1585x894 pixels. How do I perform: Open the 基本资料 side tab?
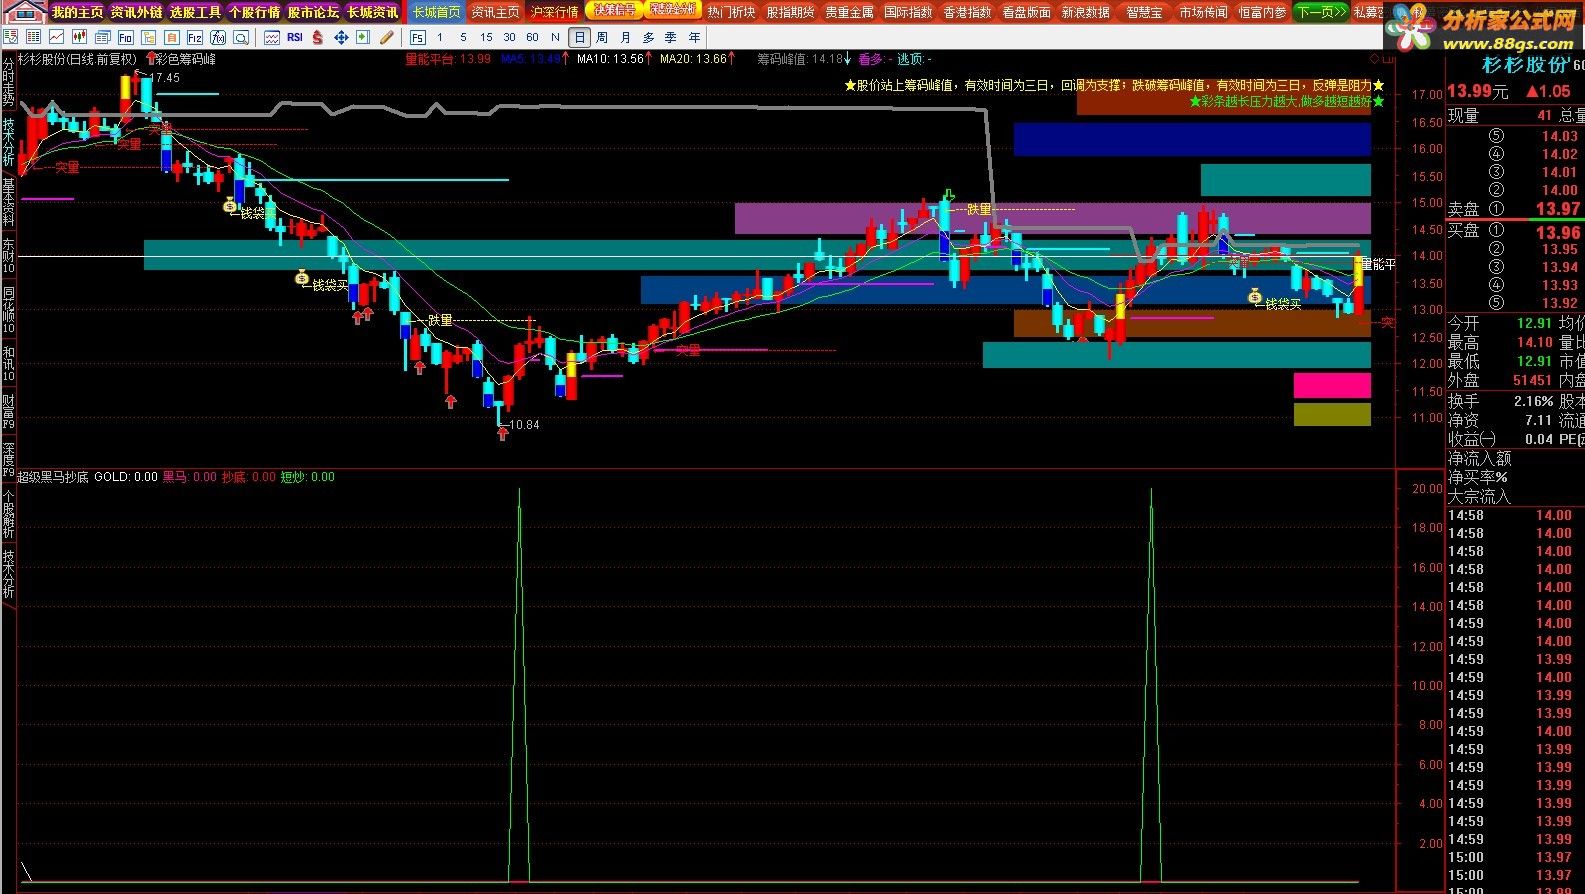(8, 202)
